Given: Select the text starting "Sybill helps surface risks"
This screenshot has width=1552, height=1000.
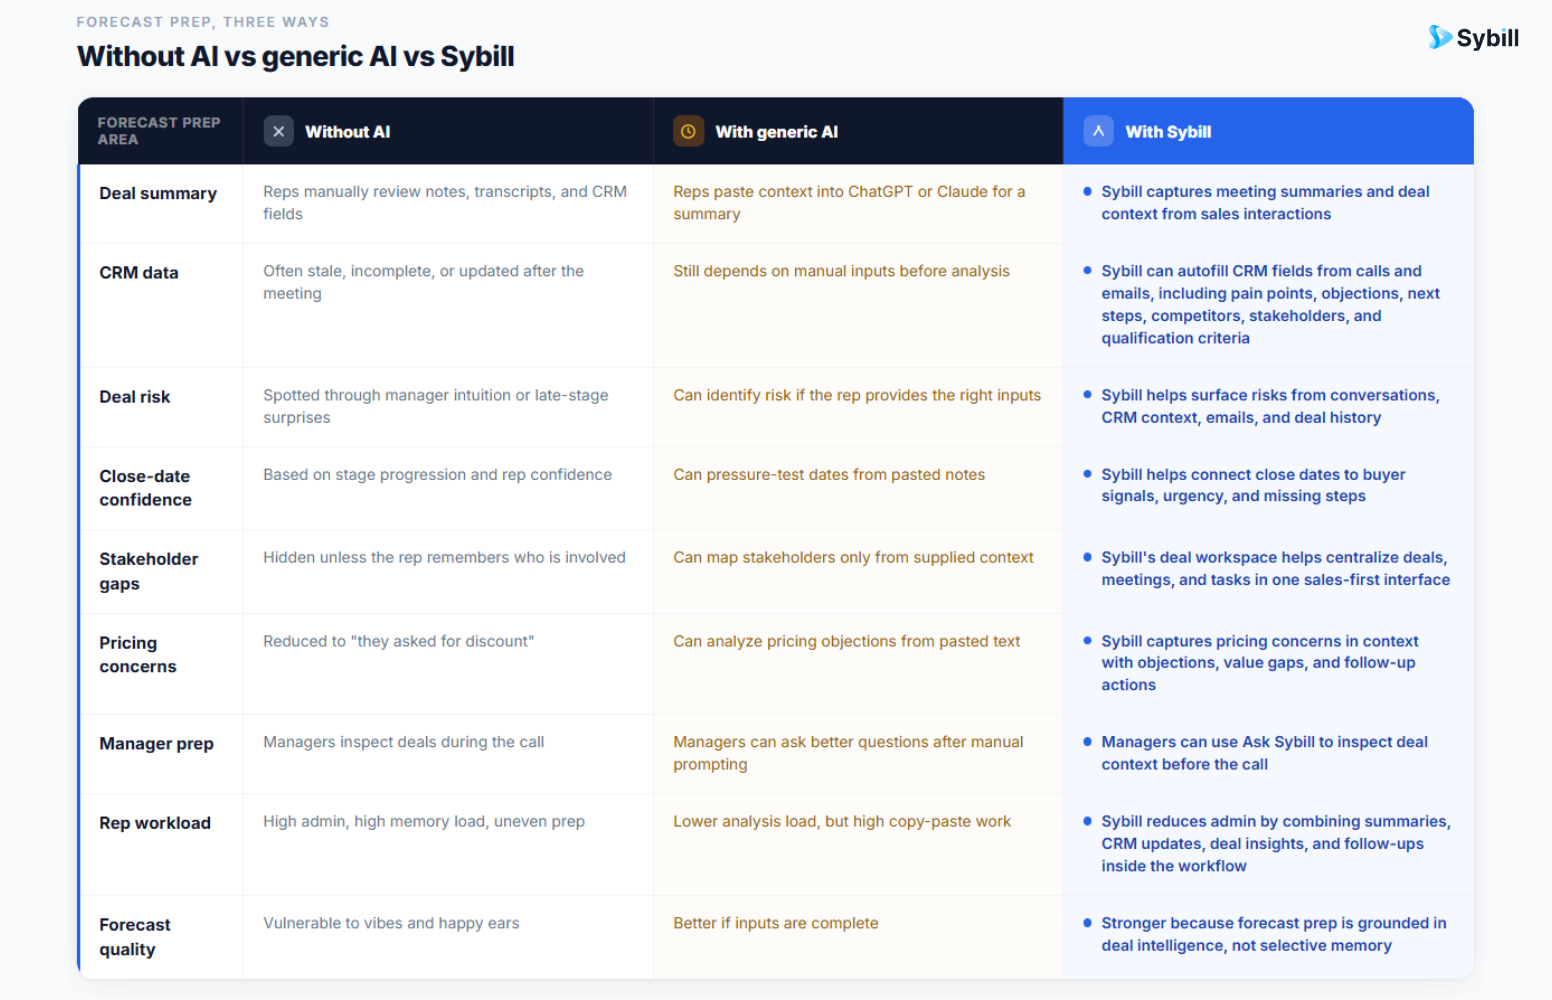Looking at the screenshot, I should 1271,406.
